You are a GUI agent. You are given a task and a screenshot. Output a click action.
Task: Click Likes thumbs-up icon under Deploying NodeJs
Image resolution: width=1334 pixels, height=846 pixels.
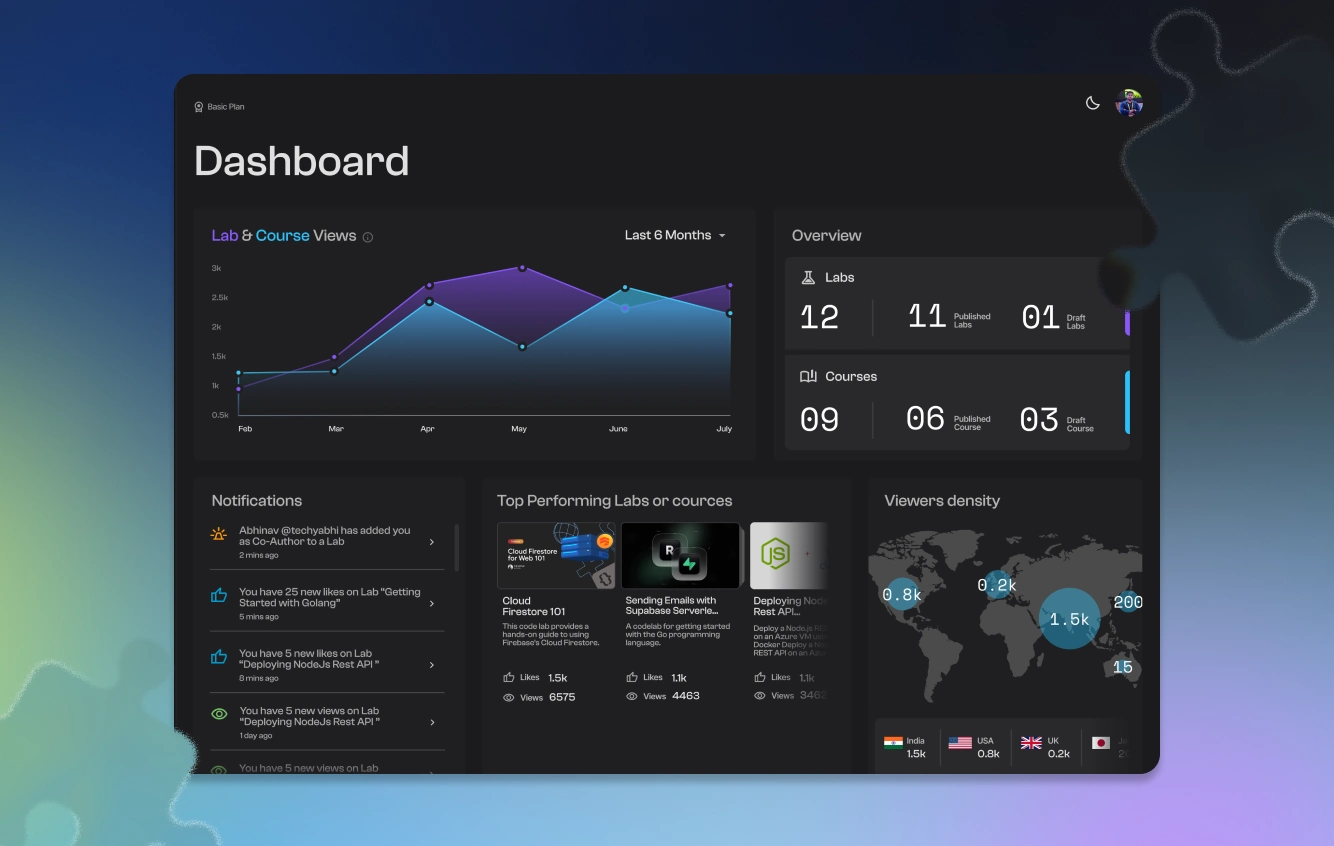click(x=760, y=677)
